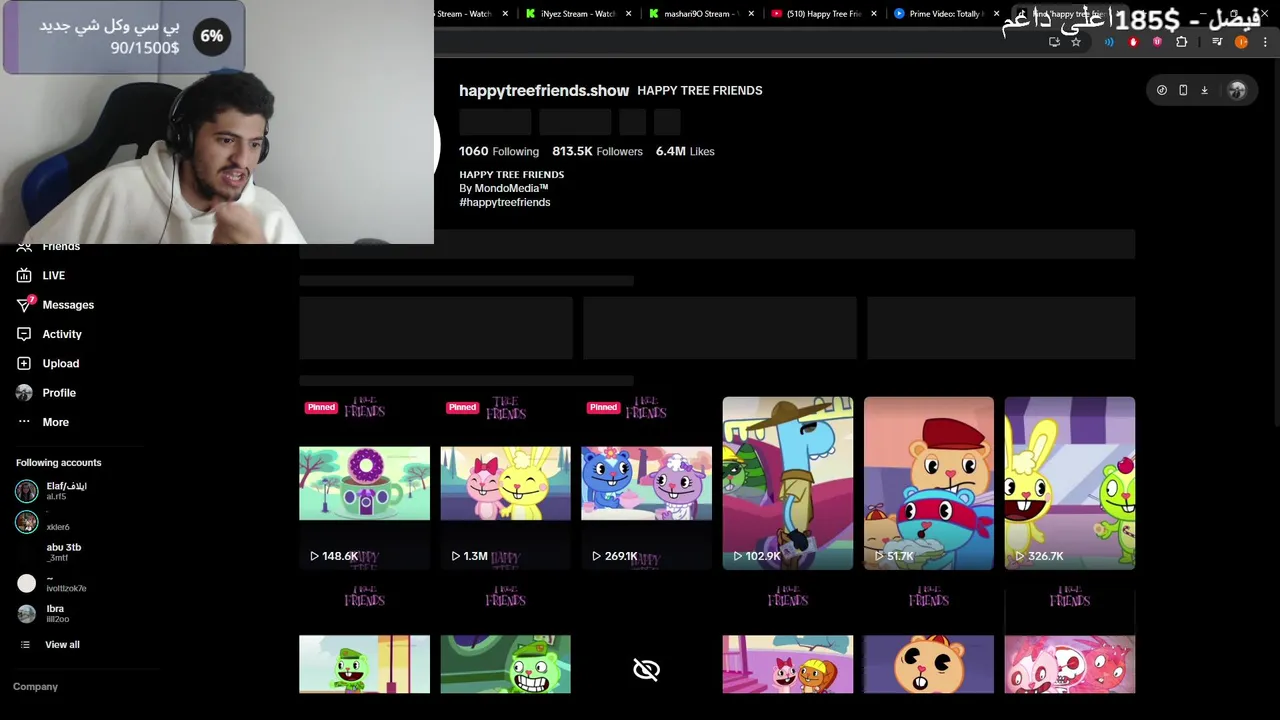Open the Activity inbox

(49, 334)
